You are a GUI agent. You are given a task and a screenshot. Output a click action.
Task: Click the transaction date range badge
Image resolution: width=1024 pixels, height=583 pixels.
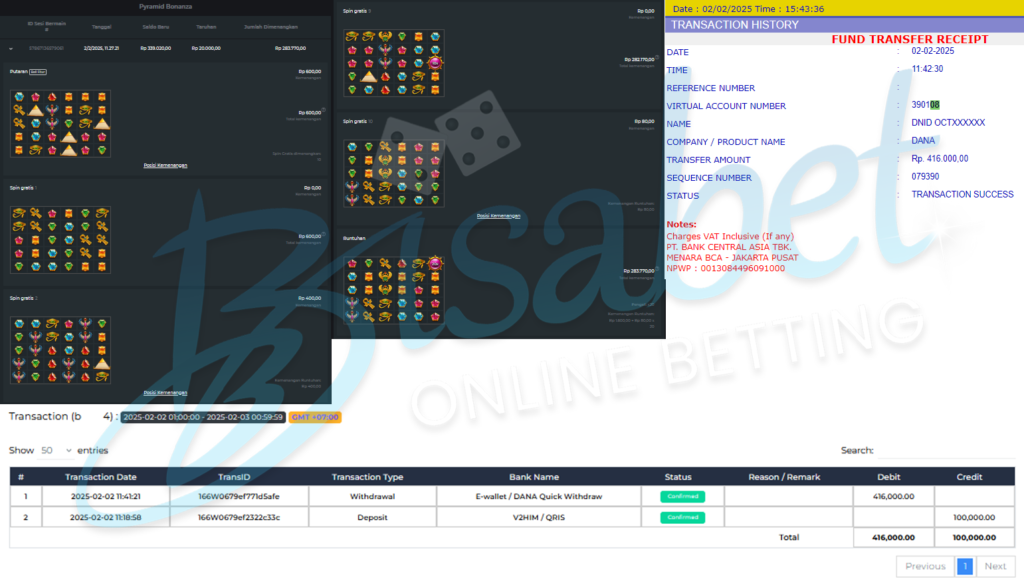(203, 417)
